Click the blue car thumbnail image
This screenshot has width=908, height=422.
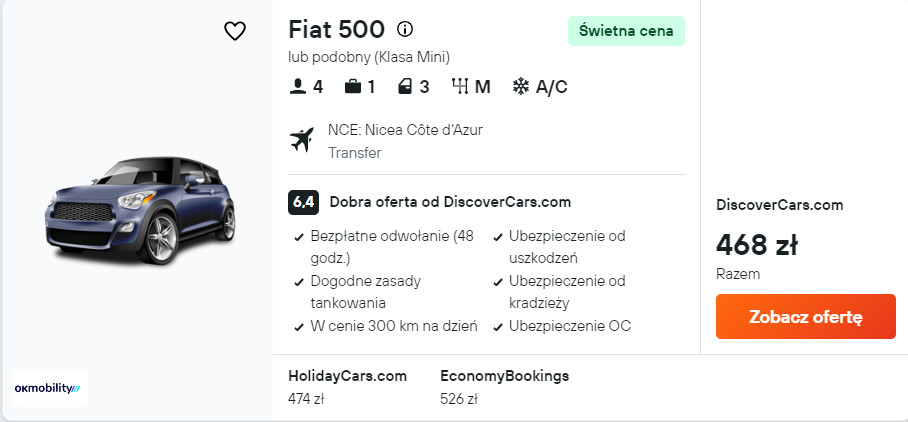point(139,210)
